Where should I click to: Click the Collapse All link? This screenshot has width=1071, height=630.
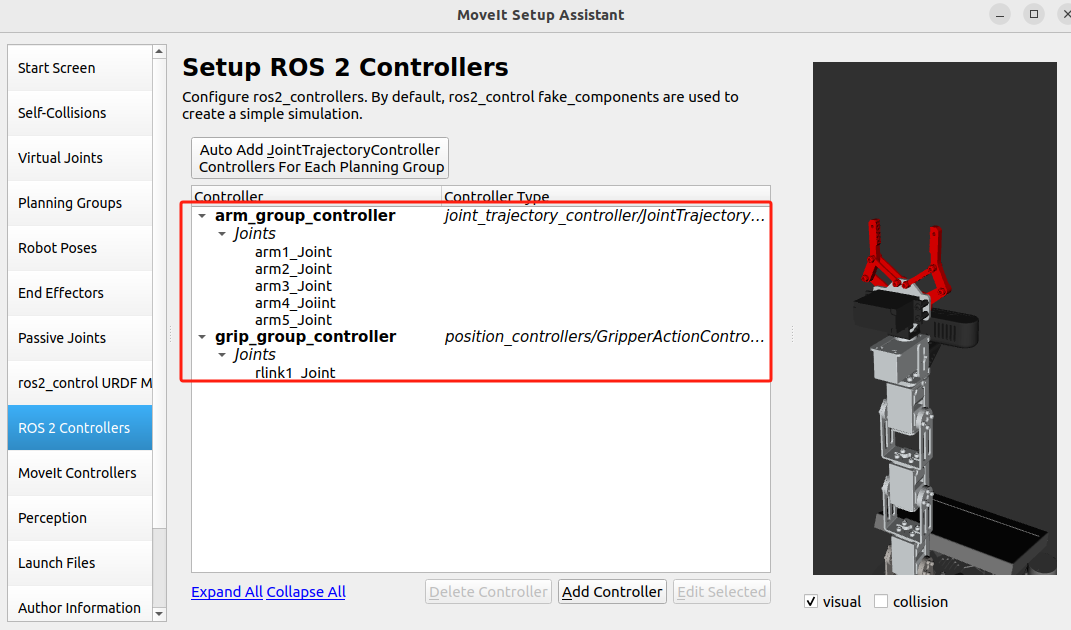click(306, 592)
